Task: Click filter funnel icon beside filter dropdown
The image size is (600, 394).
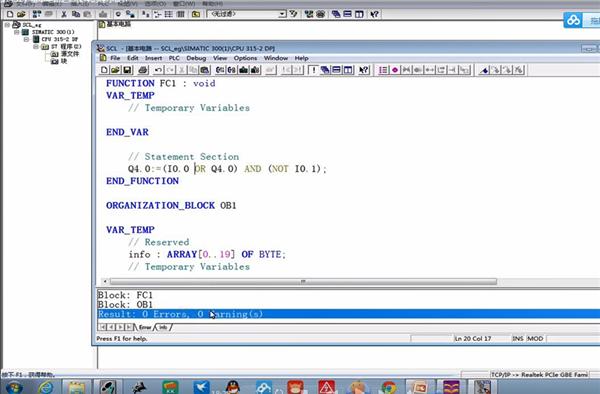Action: [293, 14]
